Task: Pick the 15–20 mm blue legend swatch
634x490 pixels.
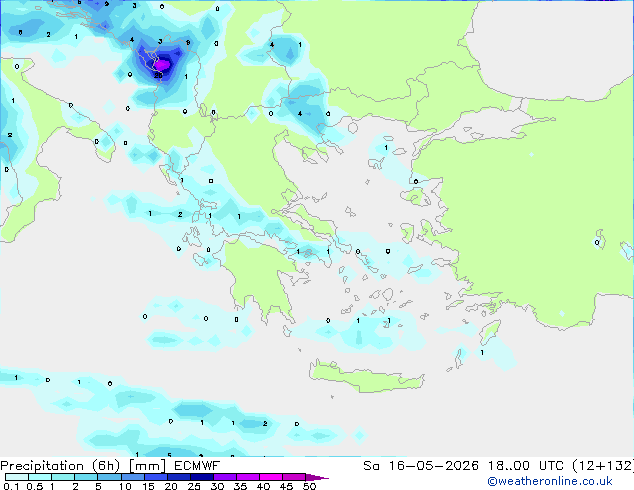Action: pyautogui.click(x=155, y=477)
